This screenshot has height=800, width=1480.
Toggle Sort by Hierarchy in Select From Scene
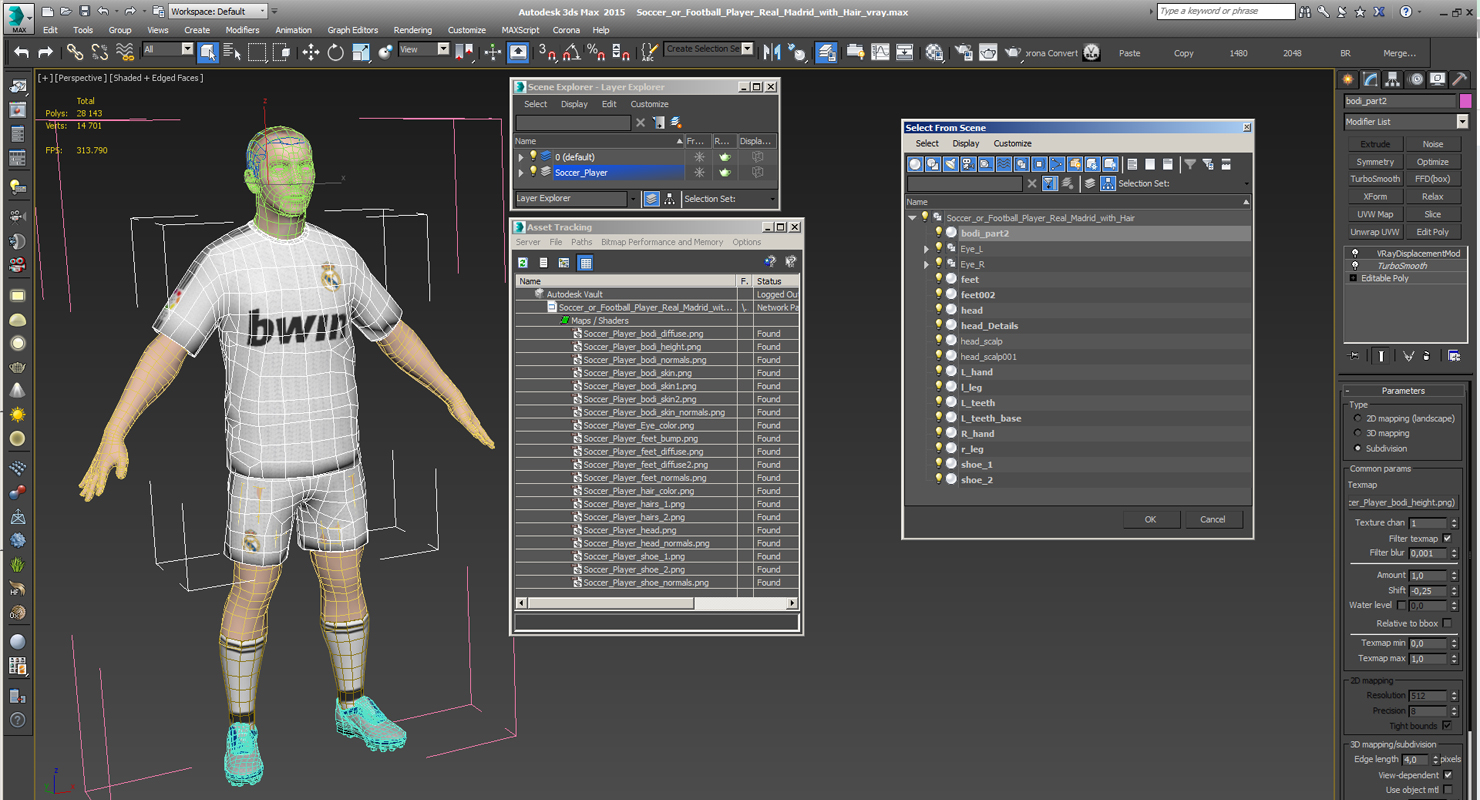pyautogui.click(x=1108, y=184)
